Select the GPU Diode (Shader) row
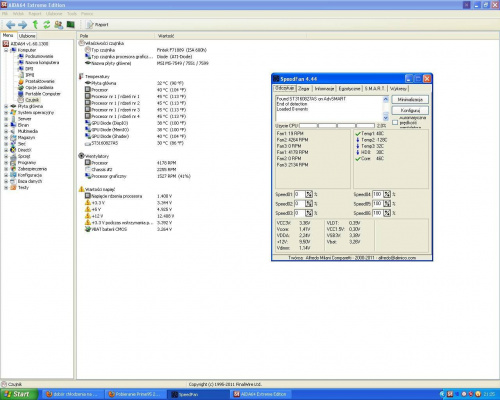Screen dimensions: 500x400 (x=135, y=136)
